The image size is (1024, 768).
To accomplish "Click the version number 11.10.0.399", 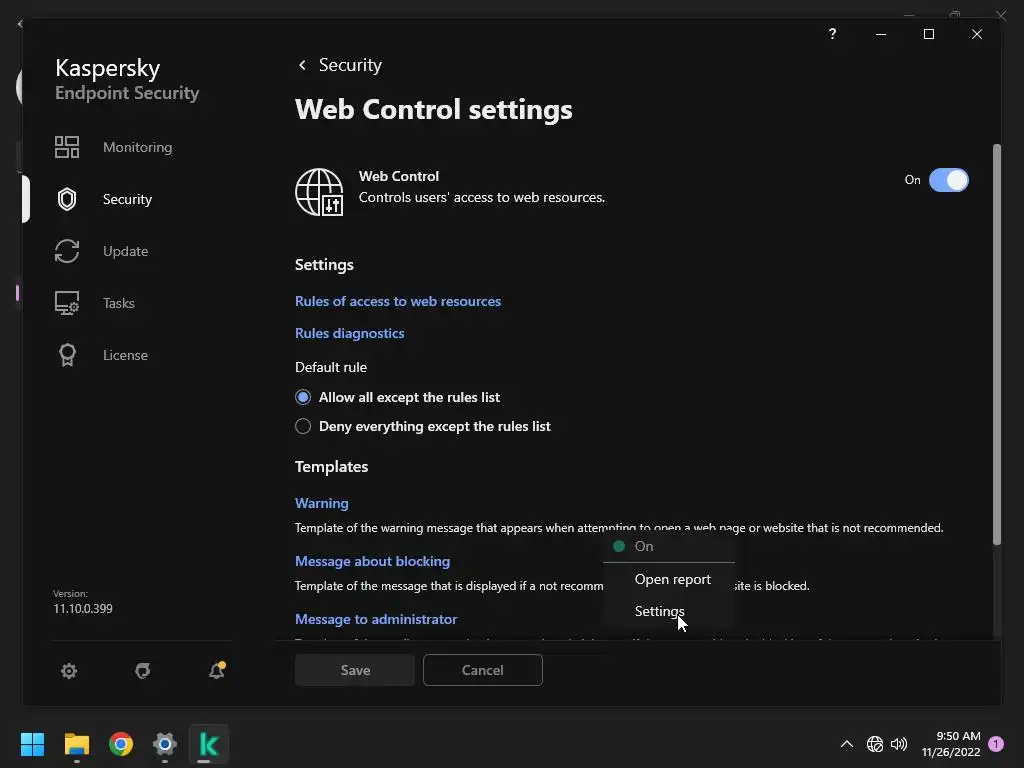I will click(83, 609).
